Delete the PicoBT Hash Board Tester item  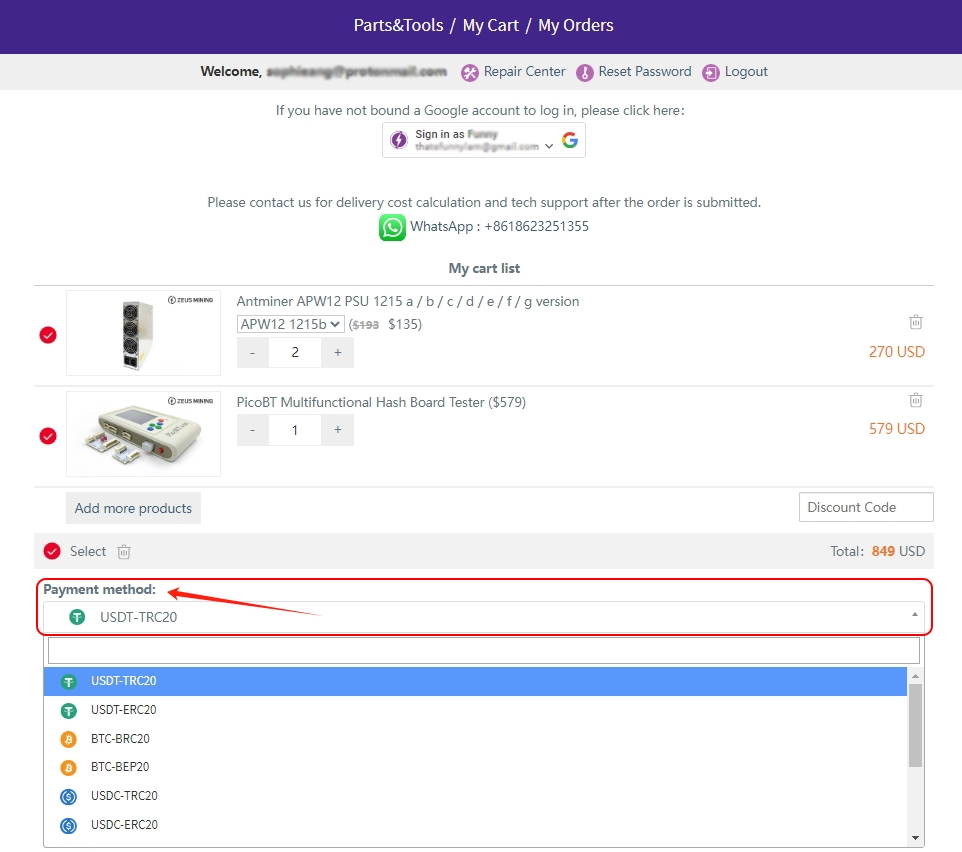[915, 400]
